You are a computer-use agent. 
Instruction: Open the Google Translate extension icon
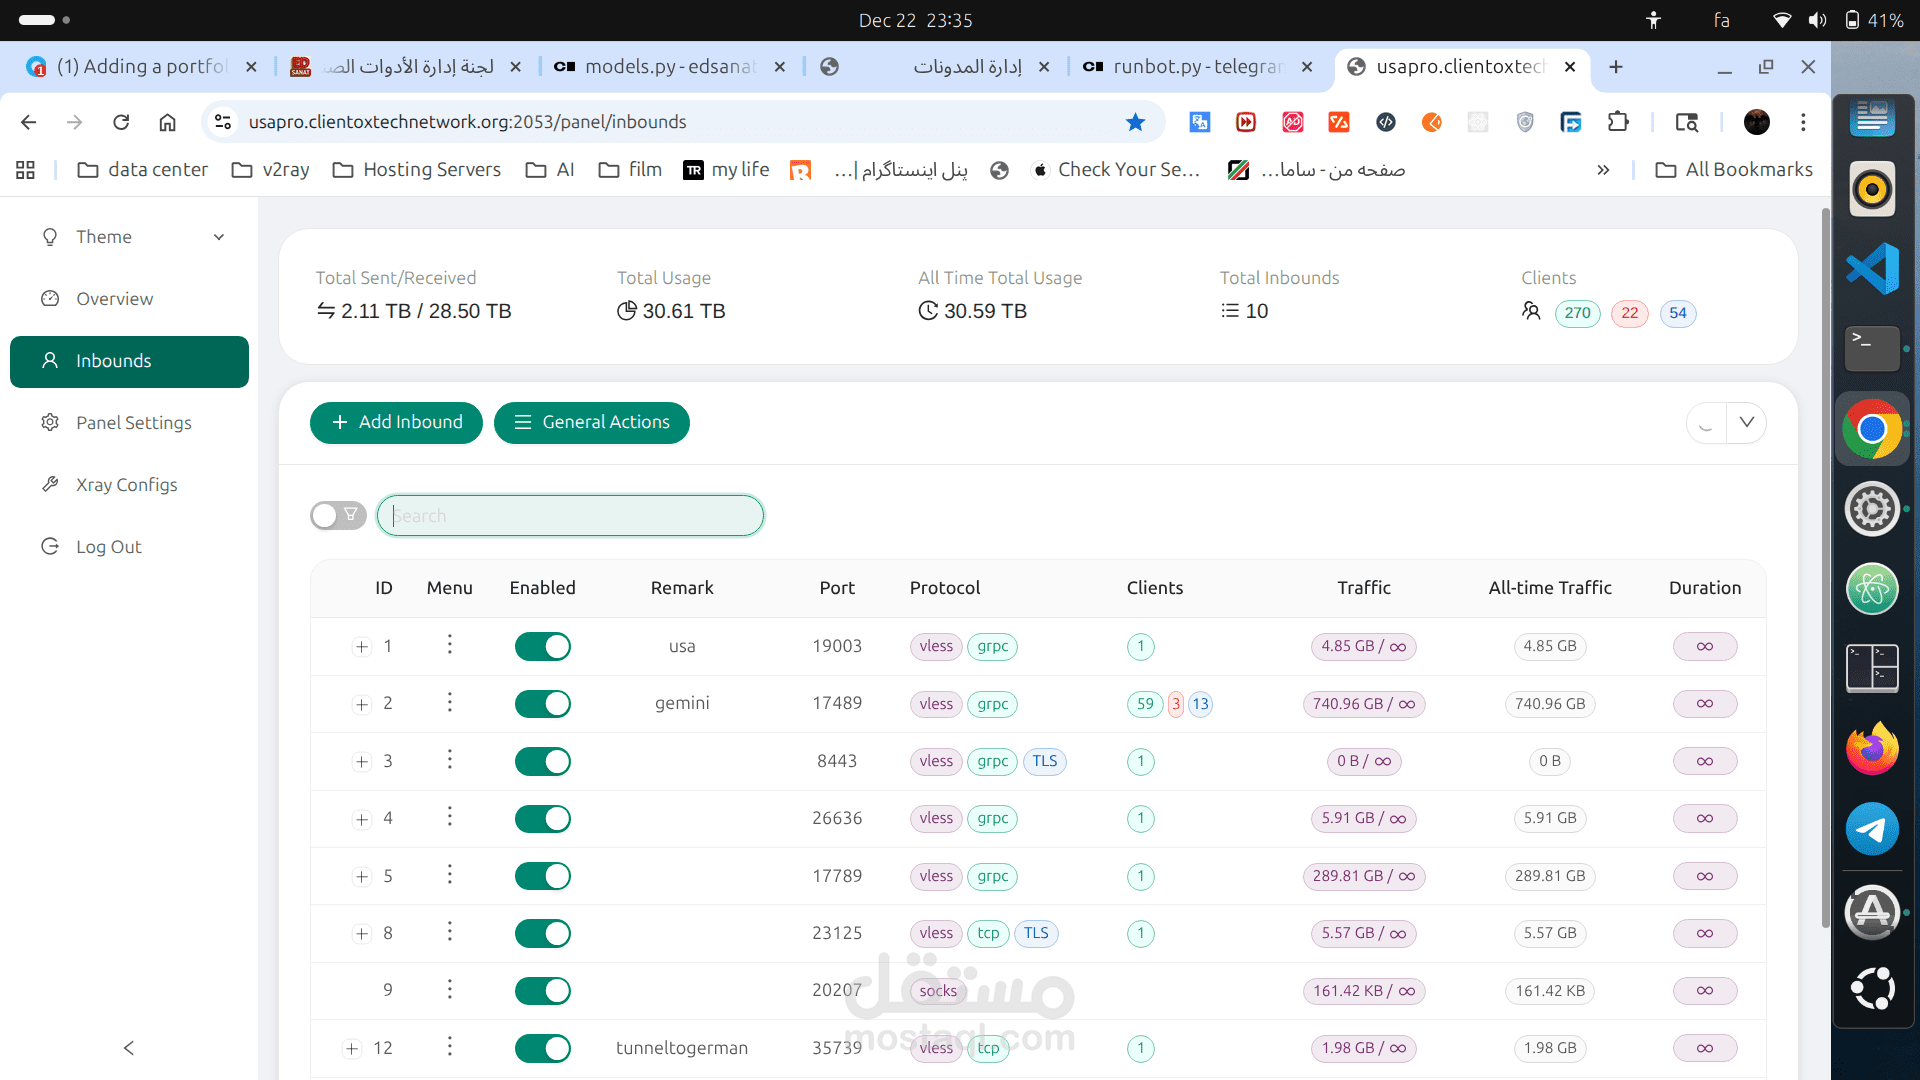pos(1199,121)
